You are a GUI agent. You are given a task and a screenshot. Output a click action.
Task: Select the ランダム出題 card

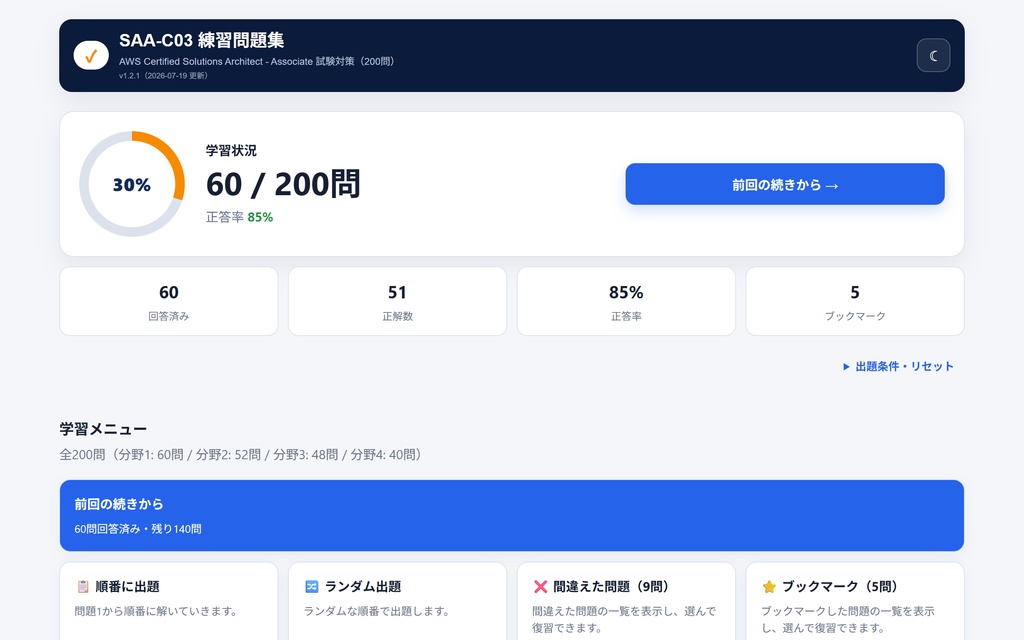(397, 601)
